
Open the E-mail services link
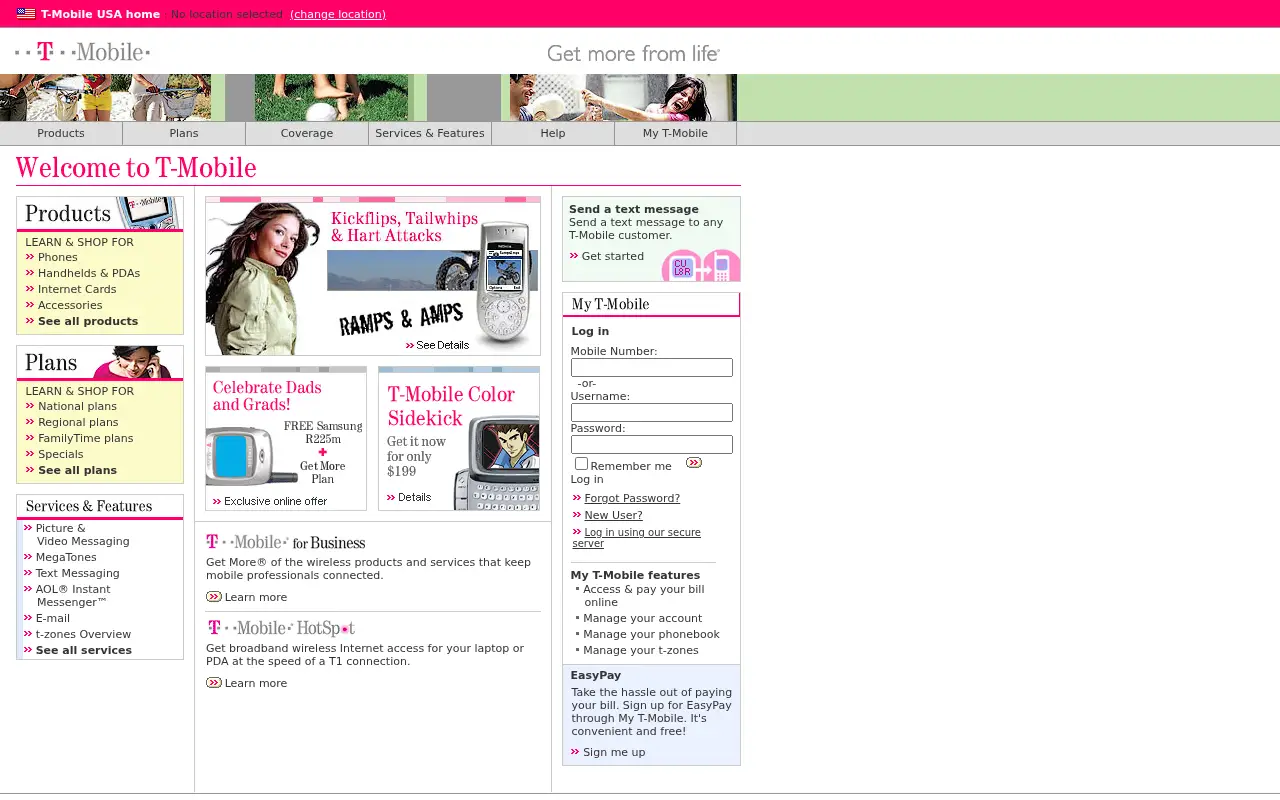(53, 618)
